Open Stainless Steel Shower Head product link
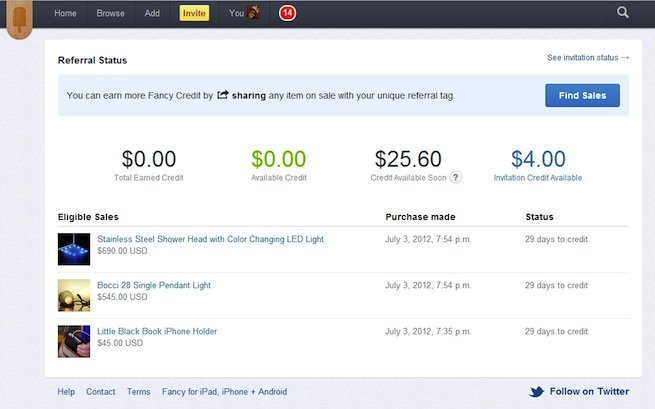The height and width of the screenshot is (409, 655). tap(210, 239)
